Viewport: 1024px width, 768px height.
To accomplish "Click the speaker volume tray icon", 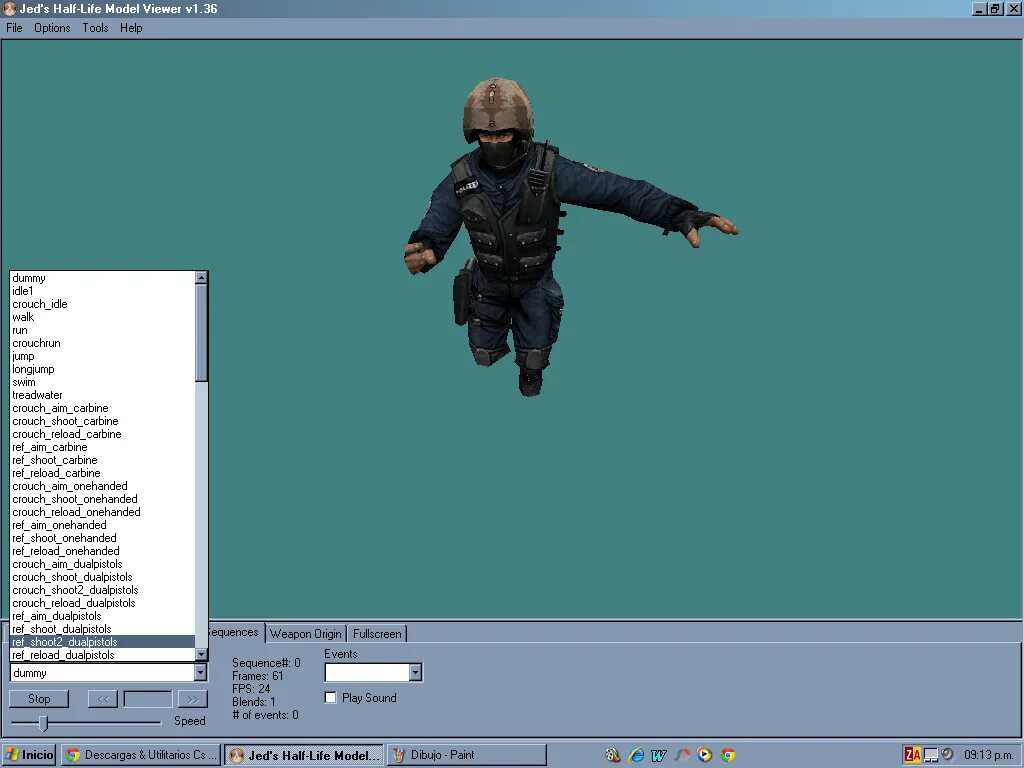I will click(x=948, y=754).
